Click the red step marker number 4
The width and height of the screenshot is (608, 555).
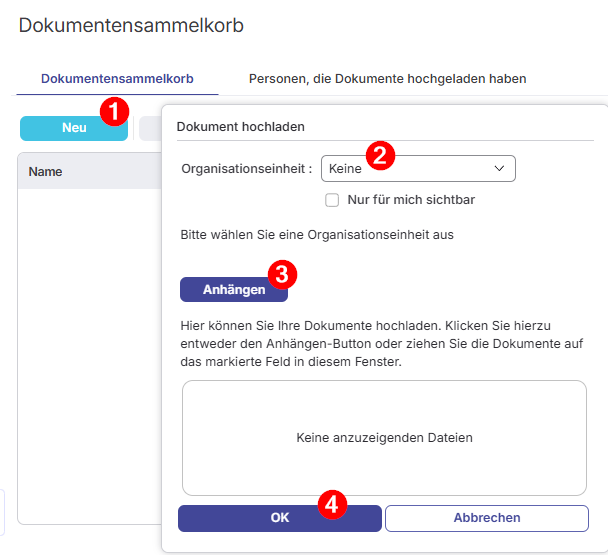coord(333,505)
